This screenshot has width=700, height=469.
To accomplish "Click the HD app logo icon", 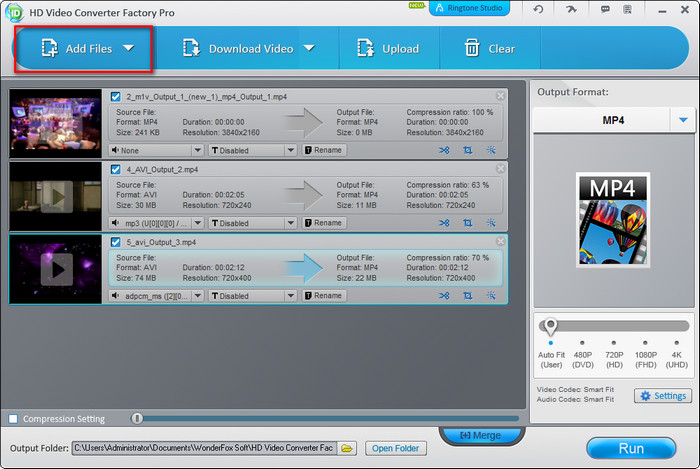I will click(14, 12).
